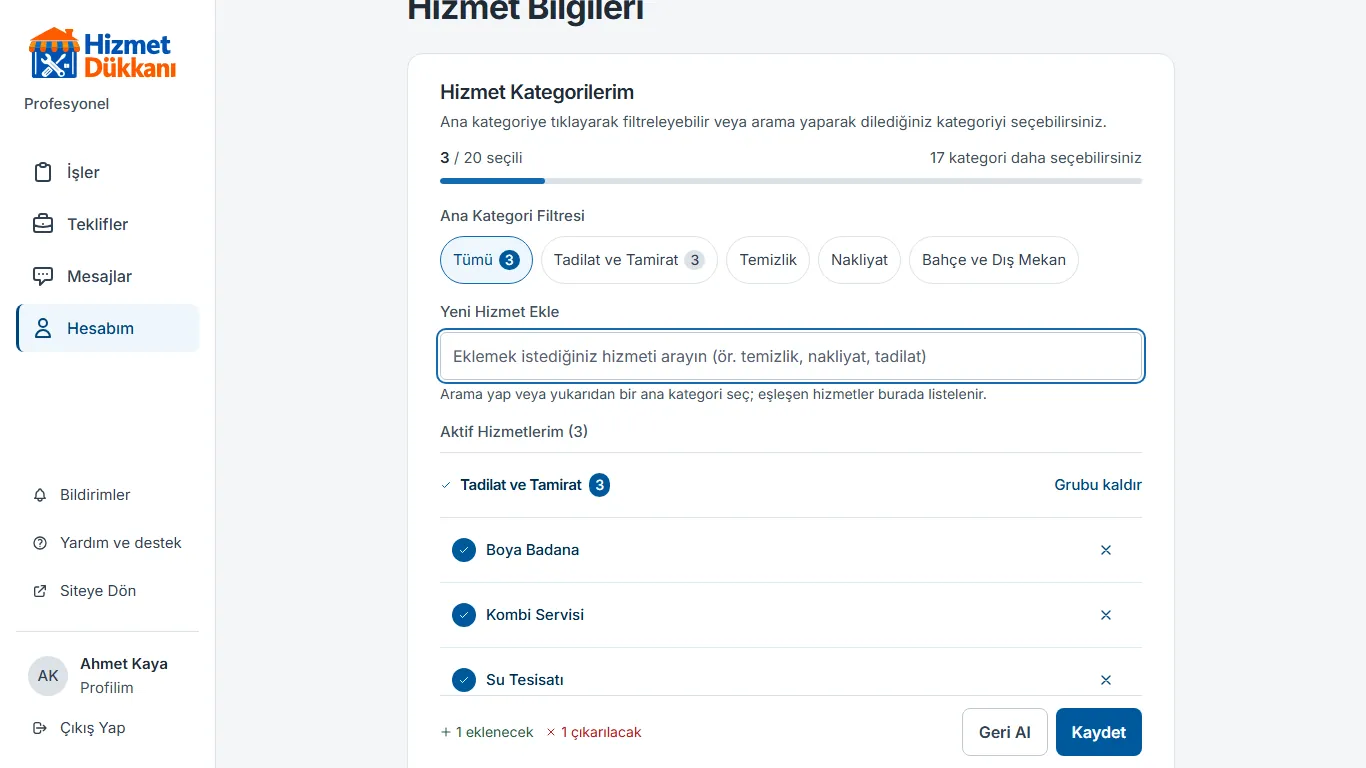
Task: Click the Geri Al button
Action: pyautogui.click(x=1005, y=732)
